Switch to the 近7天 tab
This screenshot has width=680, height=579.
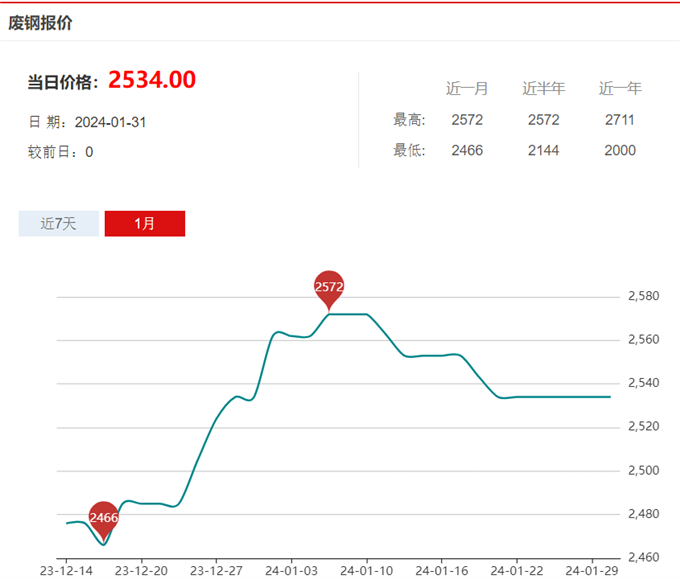coord(59,224)
